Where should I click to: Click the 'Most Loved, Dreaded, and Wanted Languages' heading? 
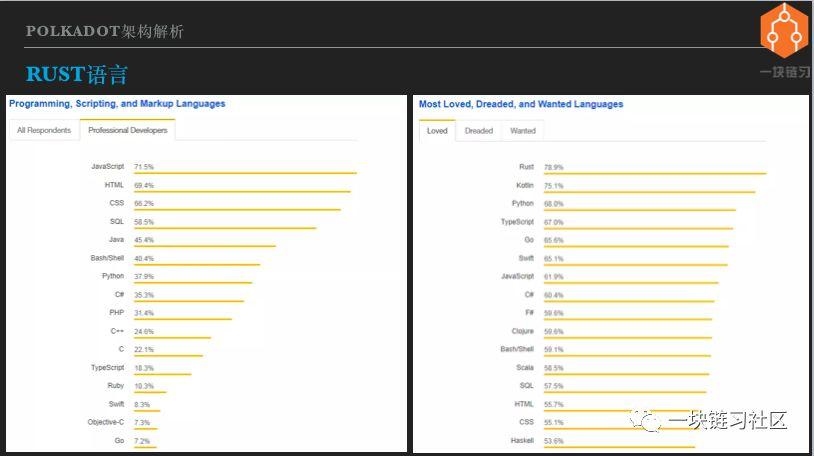coord(521,104)
